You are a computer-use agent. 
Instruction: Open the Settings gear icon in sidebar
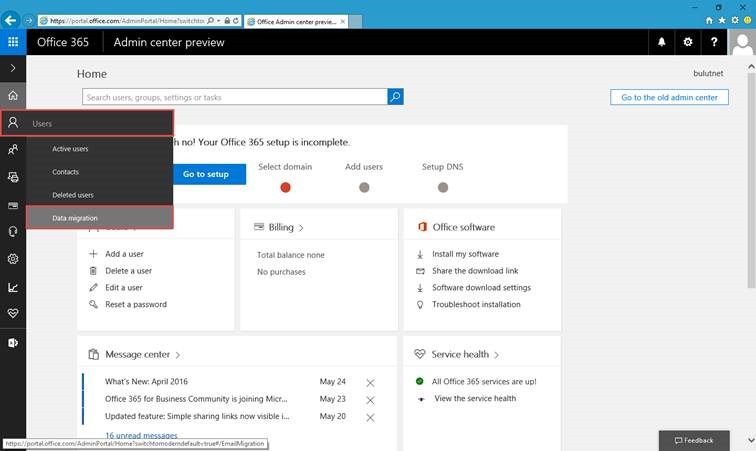tap(13, 259)
